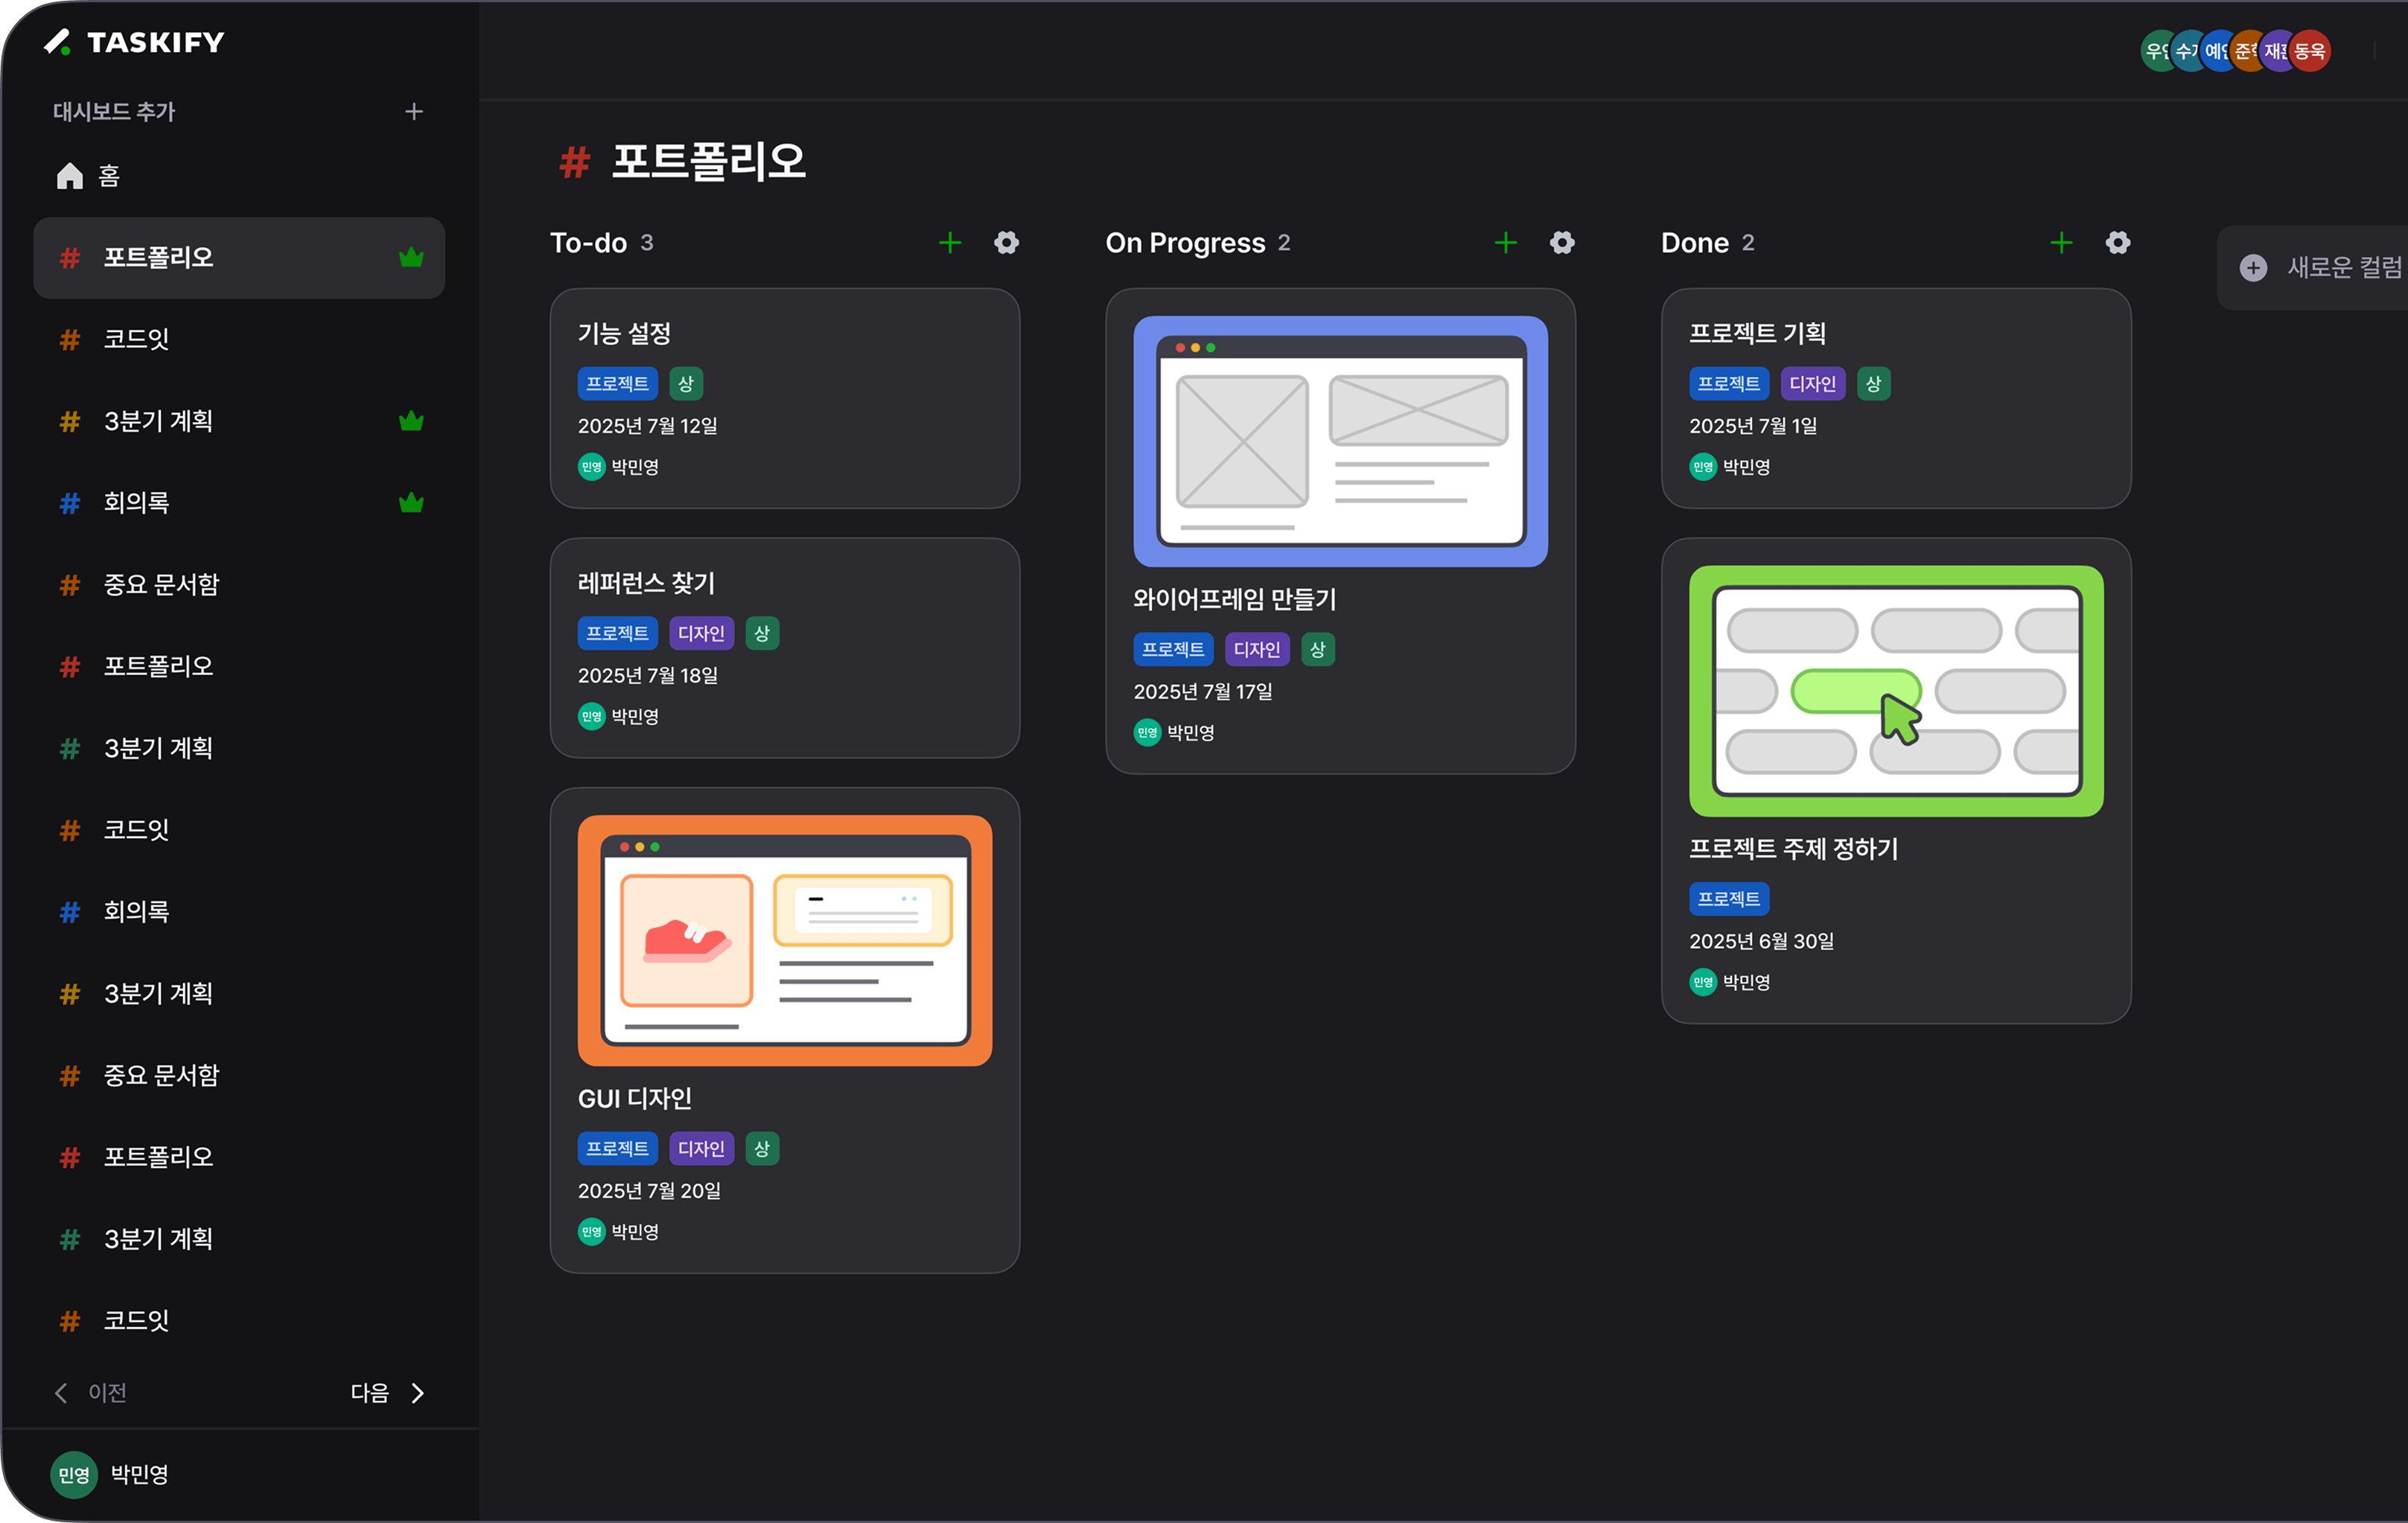
Task: Click the red 동욱 member avatar
Action: click(2310, 51)
